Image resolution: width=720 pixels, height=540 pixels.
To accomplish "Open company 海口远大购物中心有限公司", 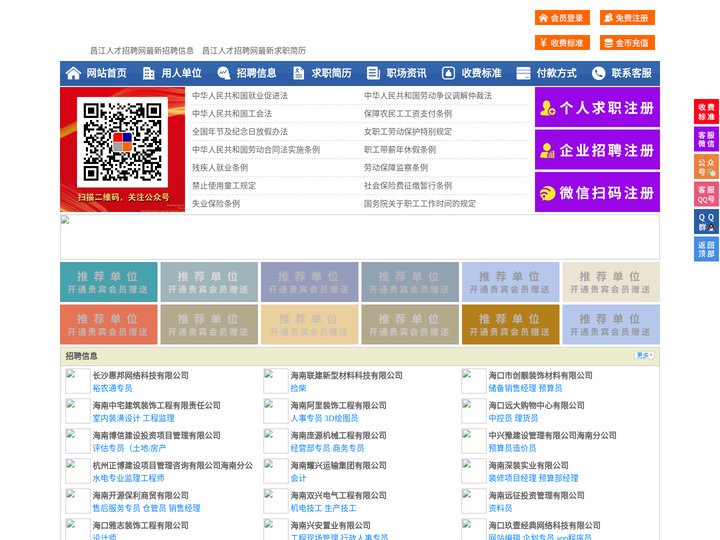I will (536, 405).
